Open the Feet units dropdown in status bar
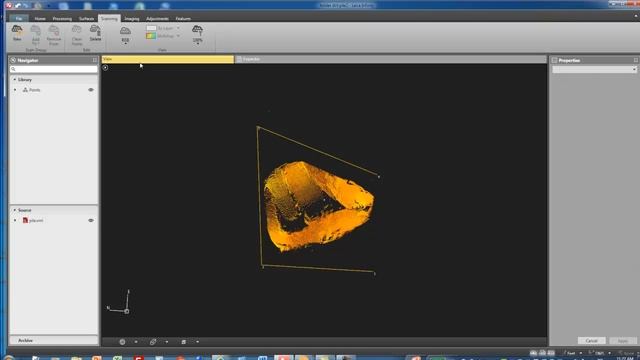The width and height of the screenshot is (640, 360). click(581, 353)
